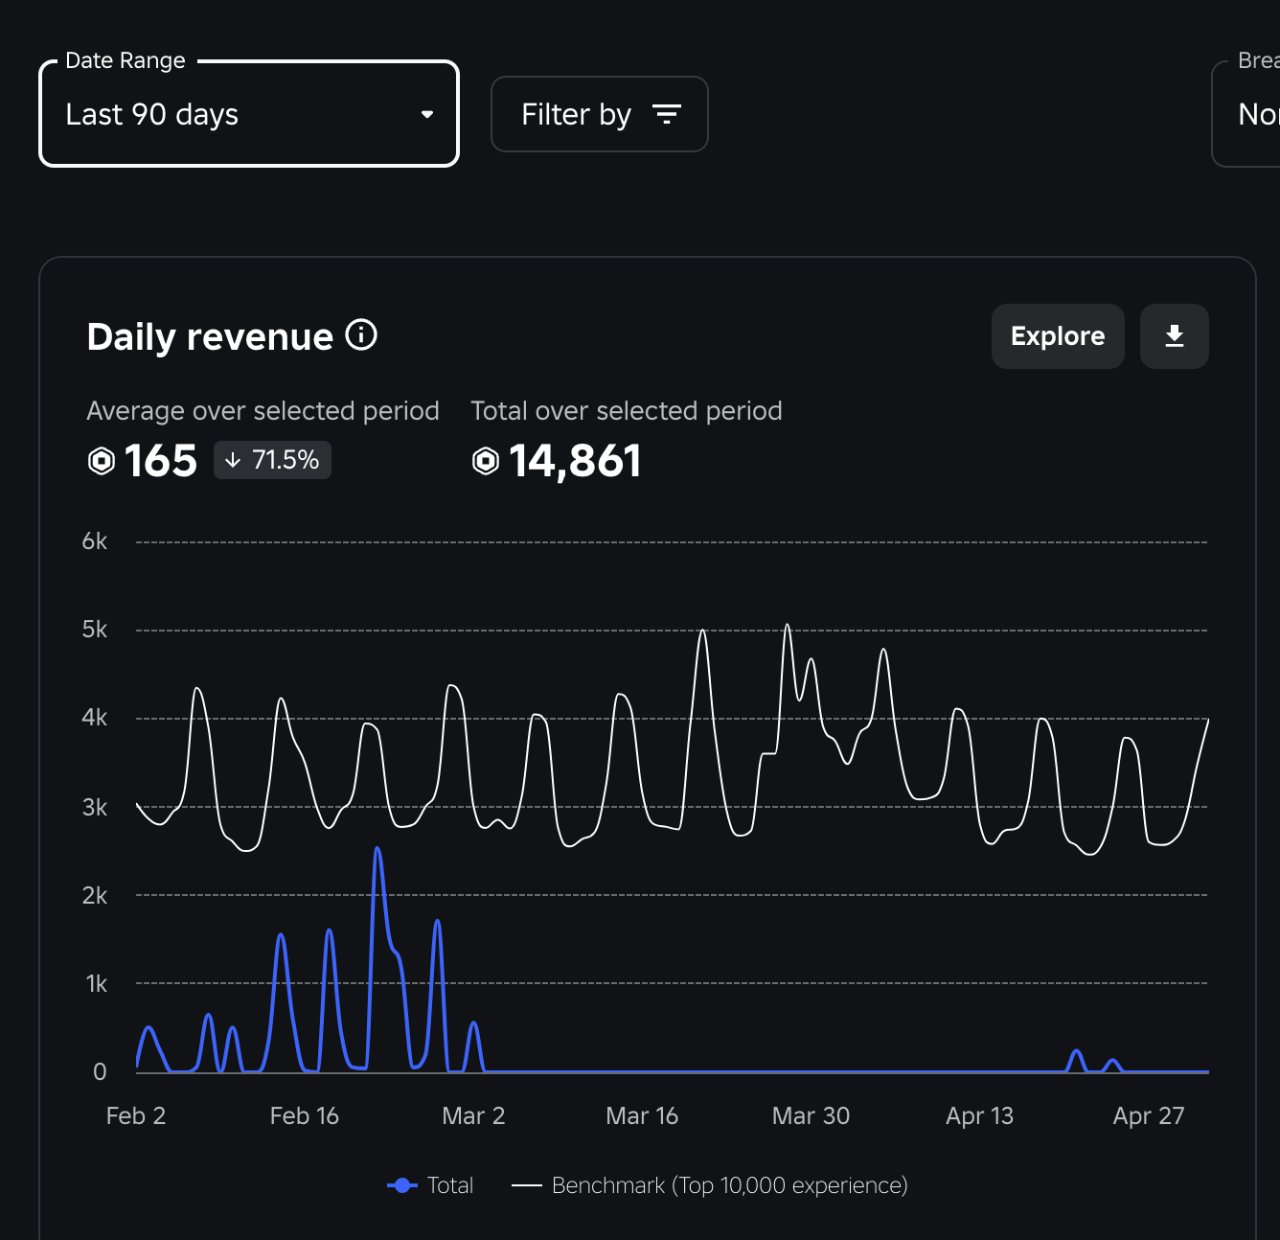The width and height of the screenshot is (1280, 1240).
Task: Toggle the Total legend entry
Action: coord(430,1185)
